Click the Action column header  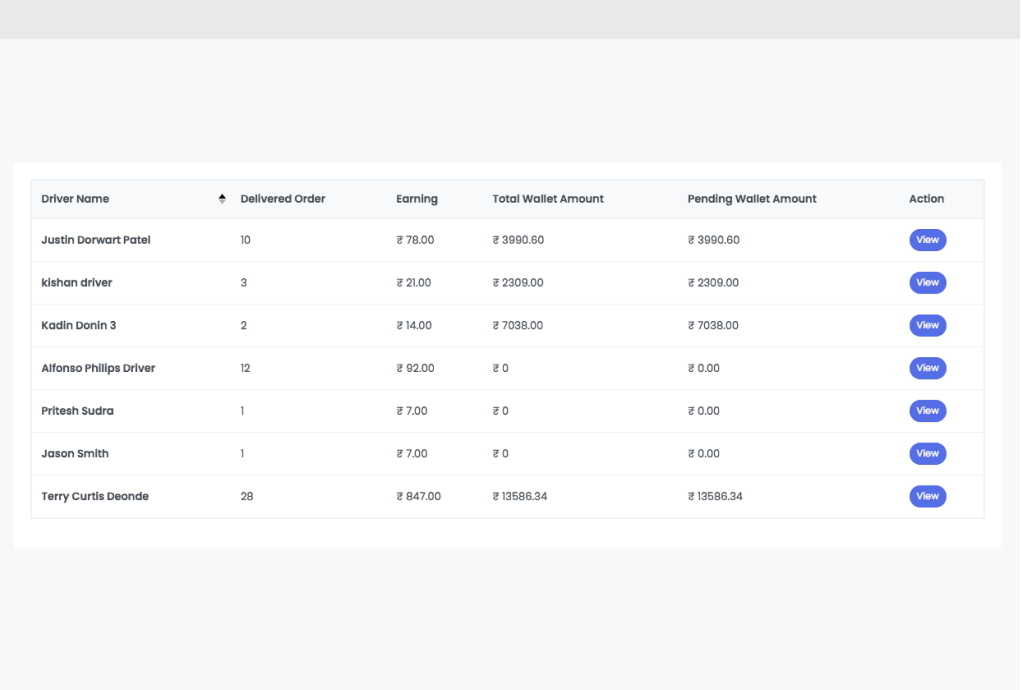927,199
